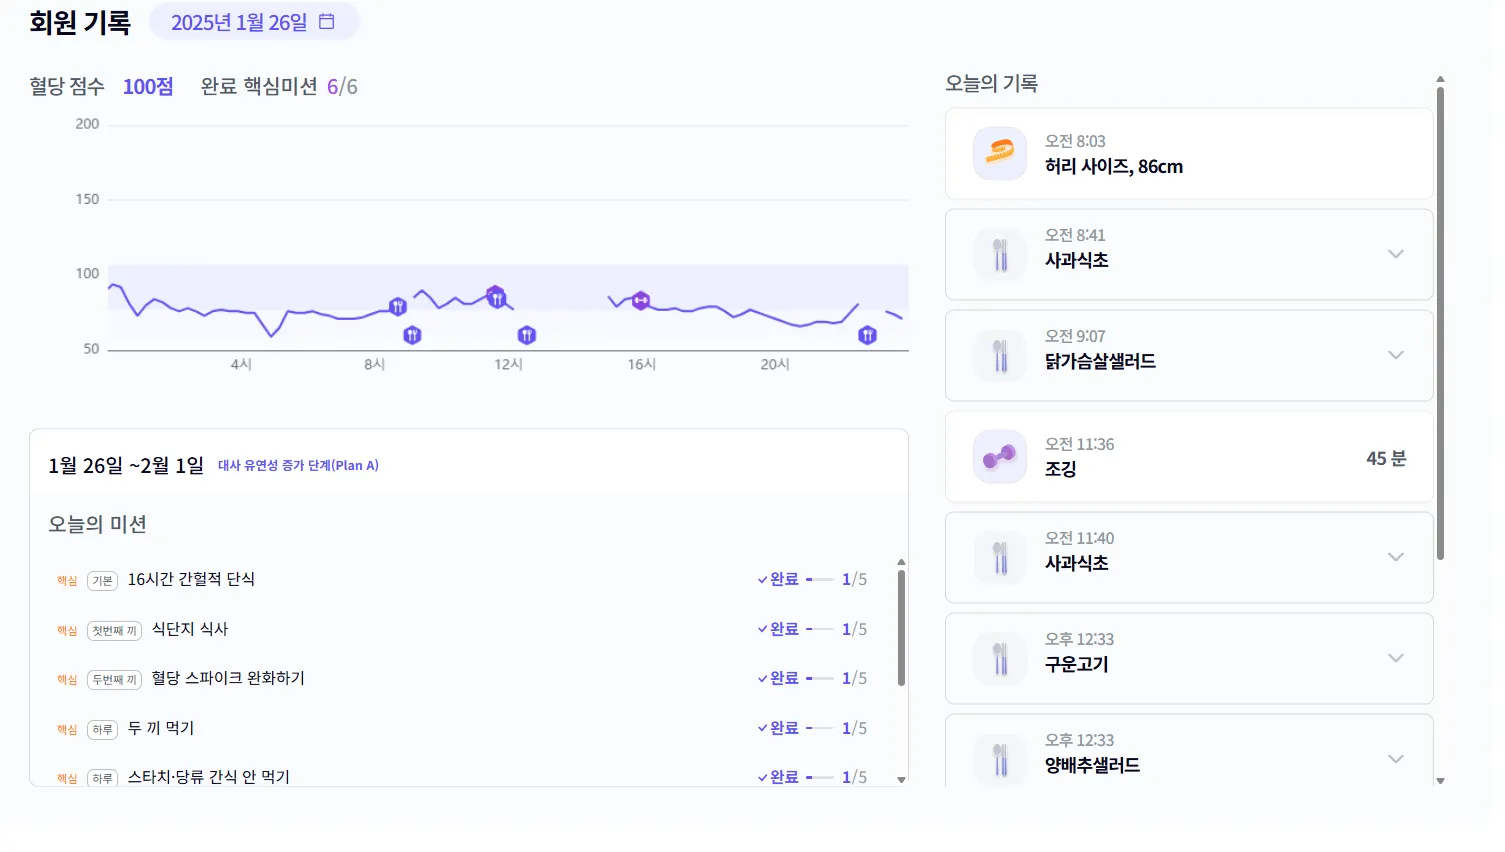The height and width of the screenshot is (852, 1505).
Task: Click the down arrow of the 오늘의 기록 scrollbar
Action: click(x=1440, y=781)
